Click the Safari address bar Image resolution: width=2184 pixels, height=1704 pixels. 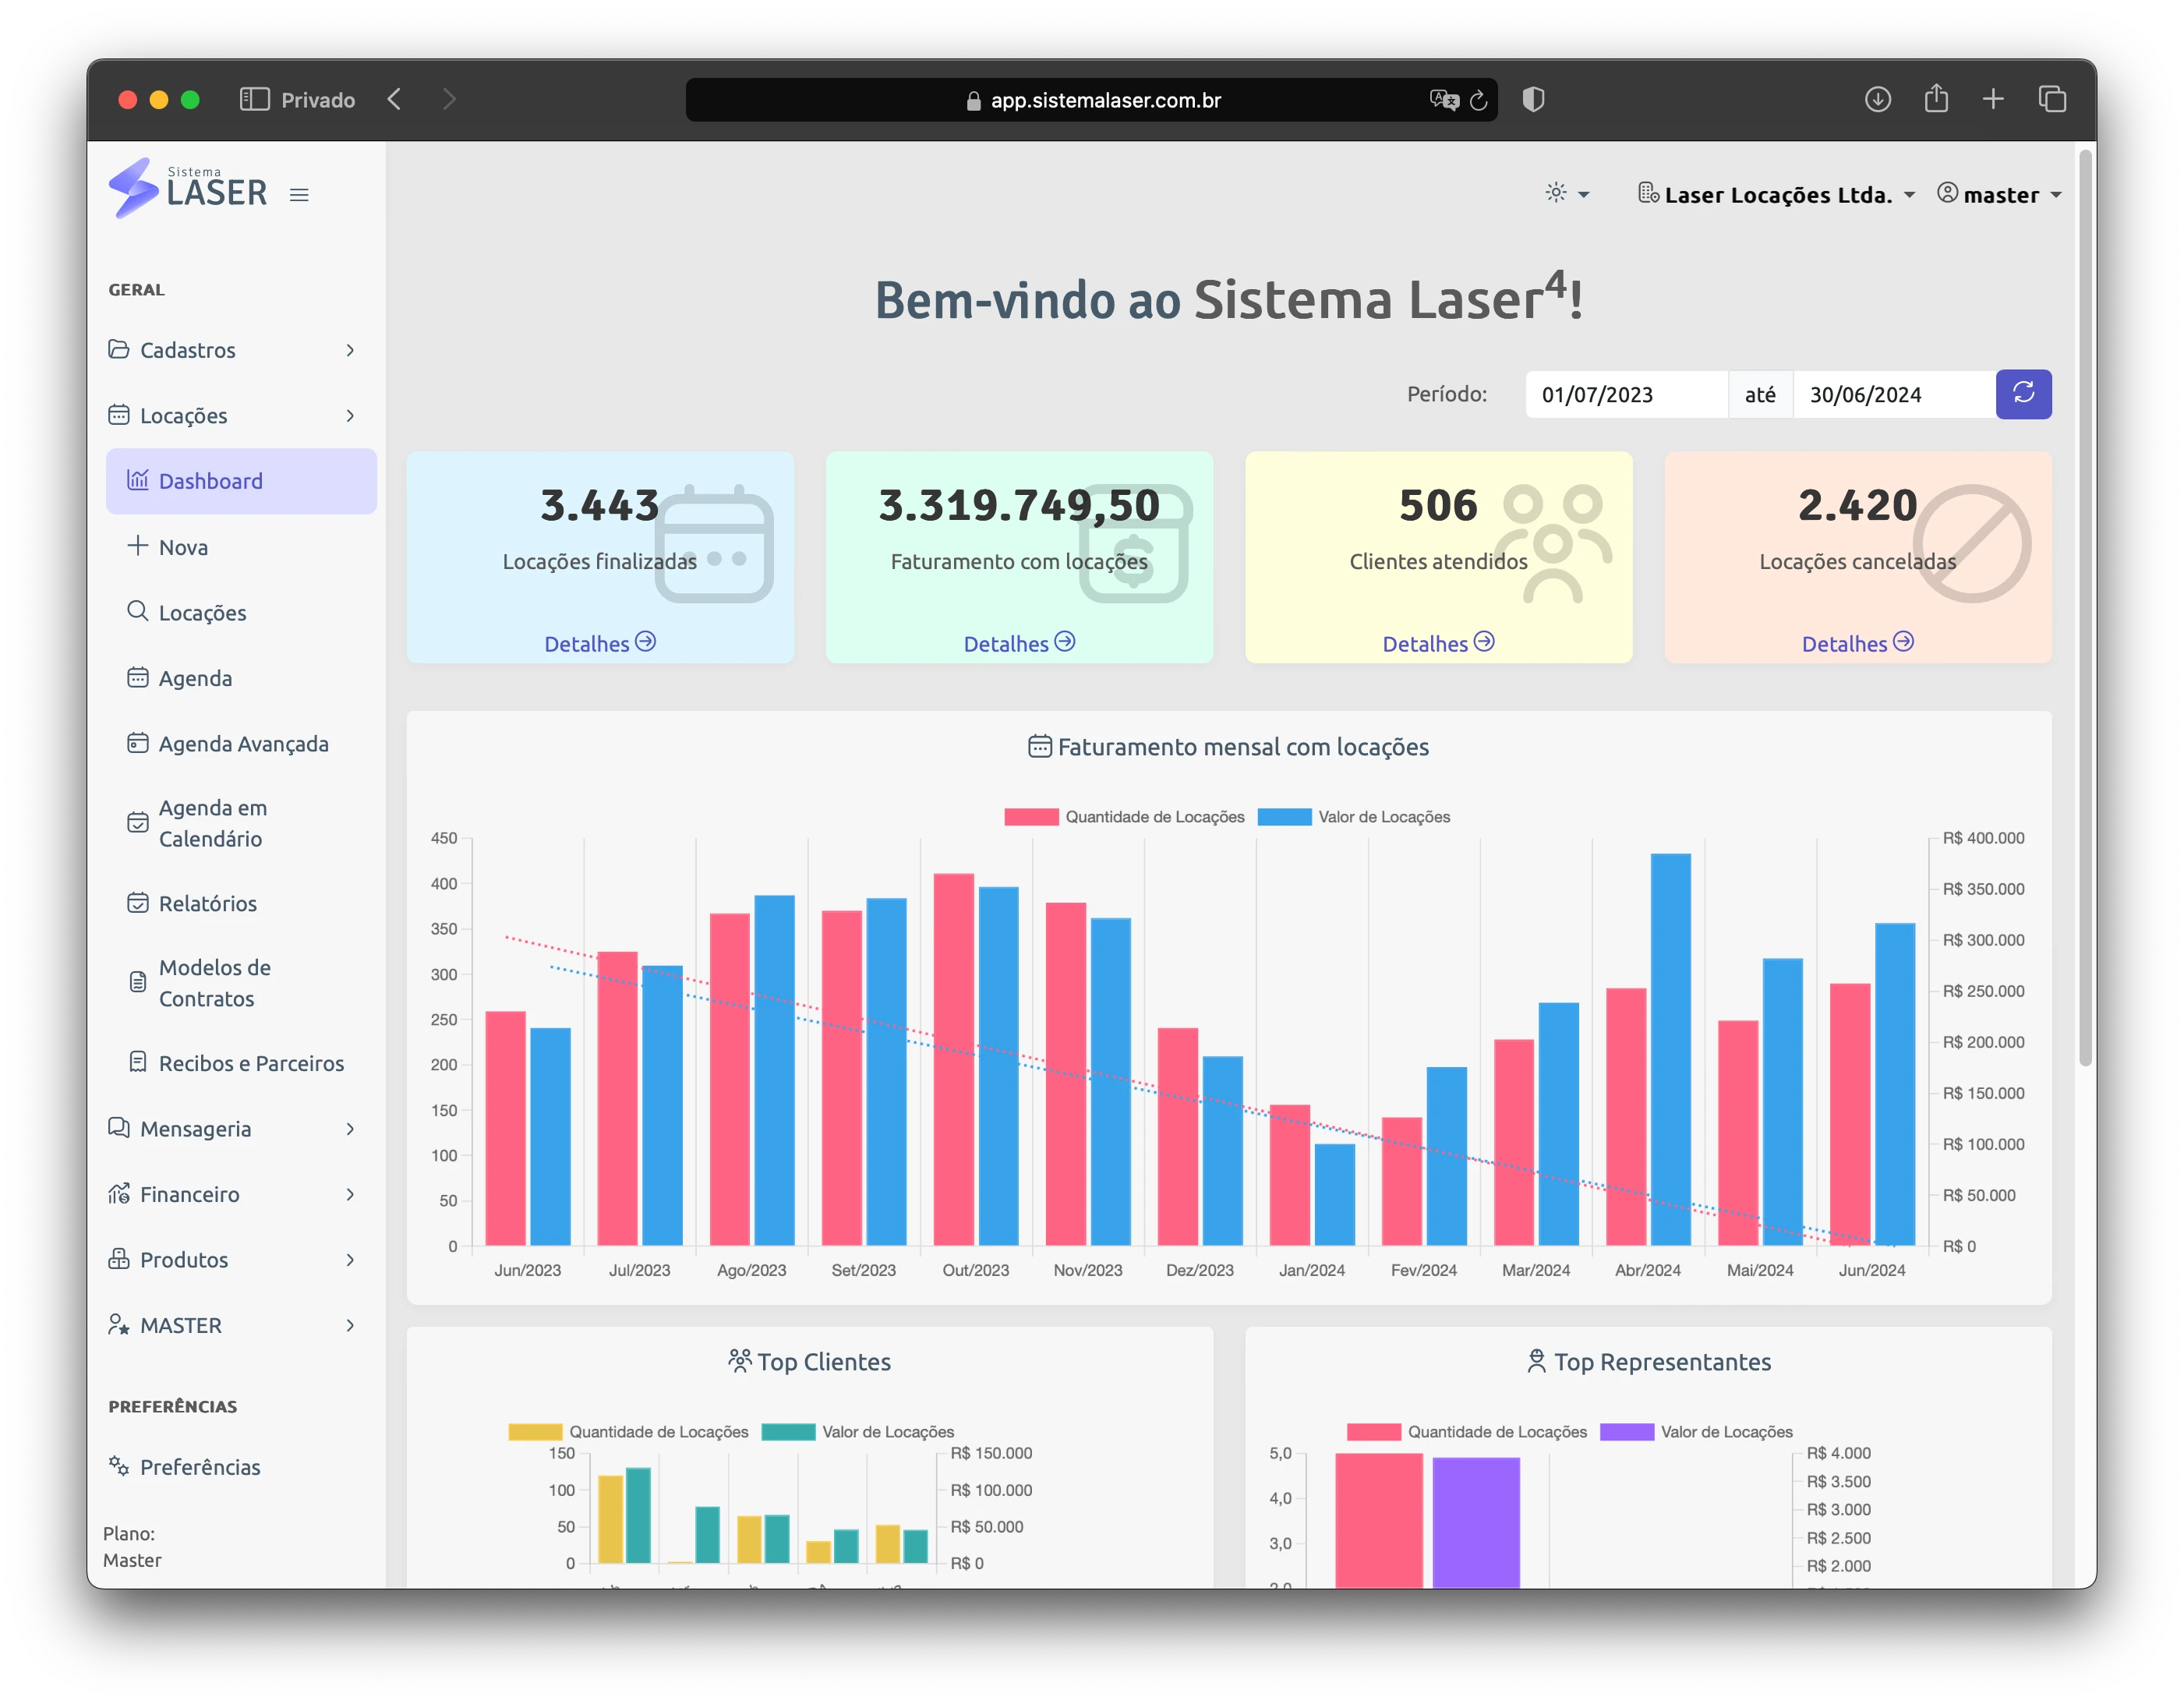[x=1091, y=100]
